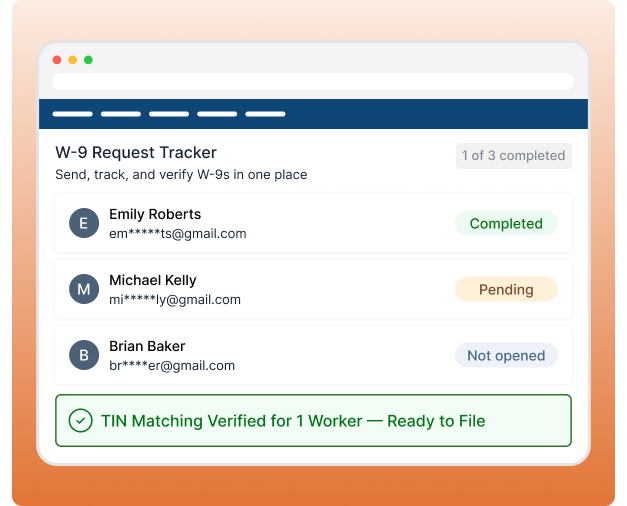Click the Send, track, and verify subtitle
Screen dimensions: 627x506
click(181, 175)
